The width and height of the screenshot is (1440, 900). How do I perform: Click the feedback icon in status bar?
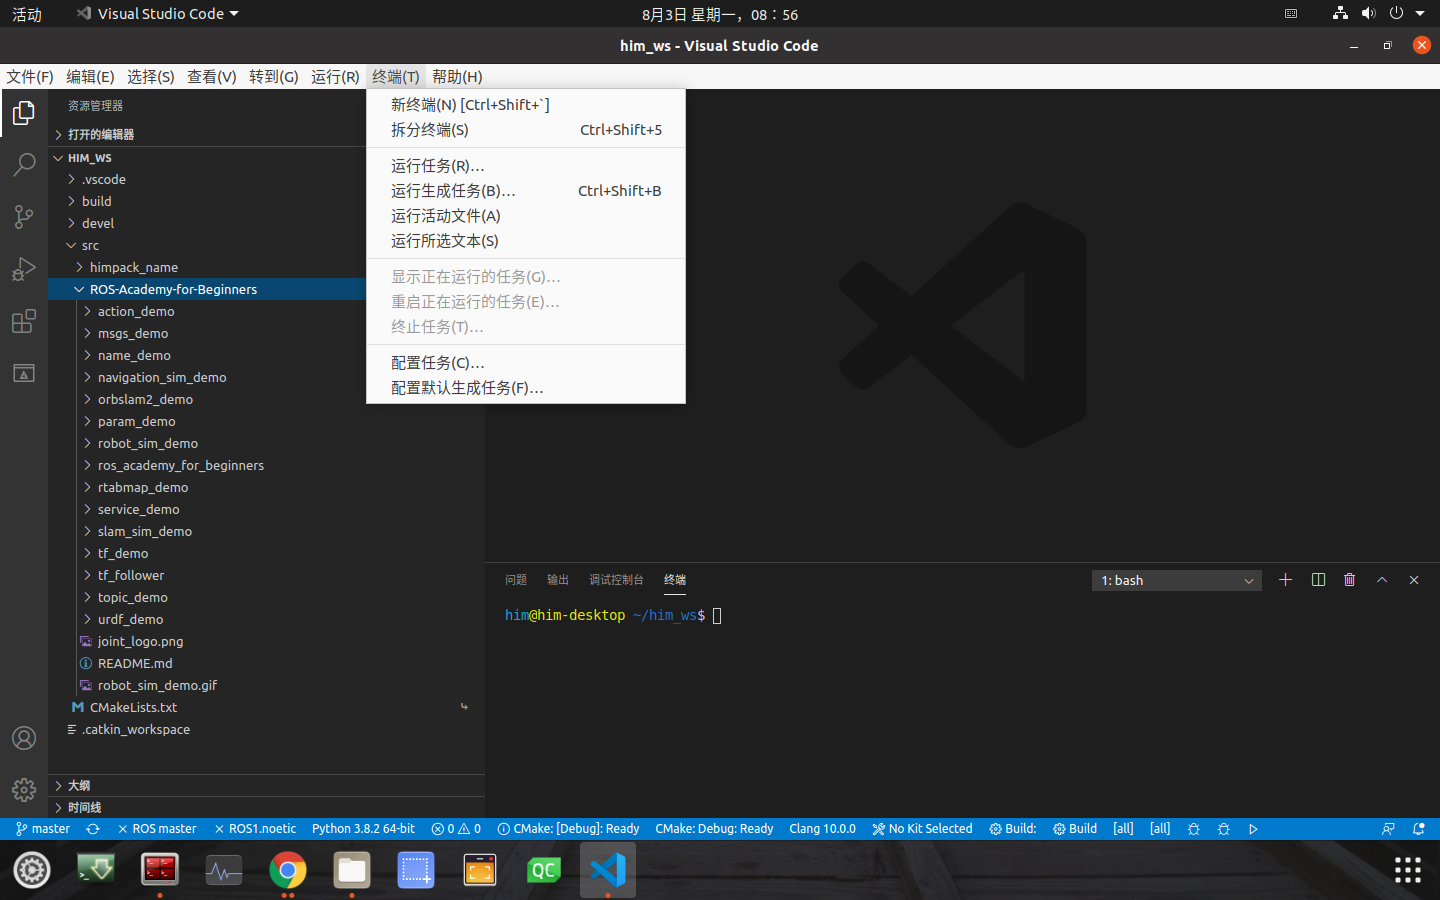(1388, 829)
